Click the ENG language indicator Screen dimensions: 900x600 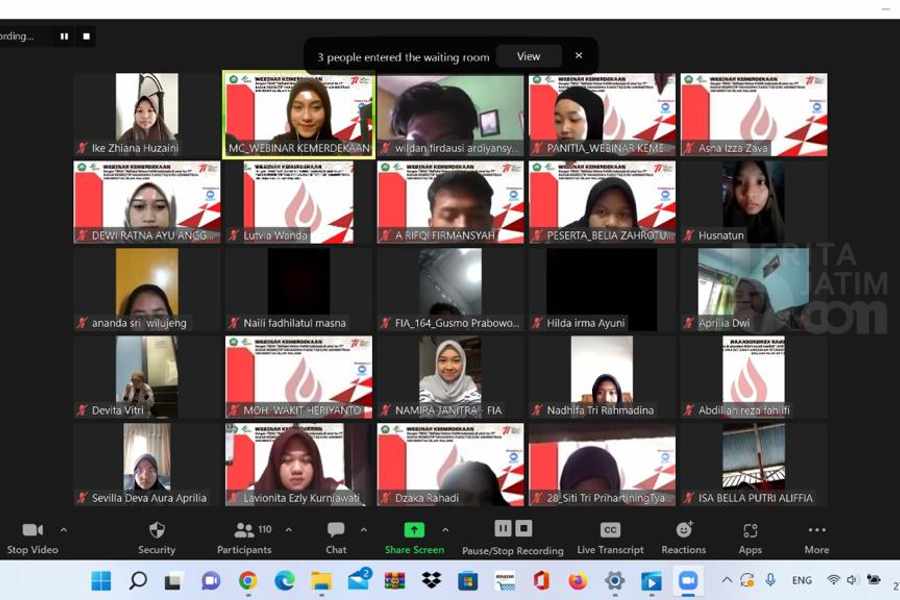point(802,580)
